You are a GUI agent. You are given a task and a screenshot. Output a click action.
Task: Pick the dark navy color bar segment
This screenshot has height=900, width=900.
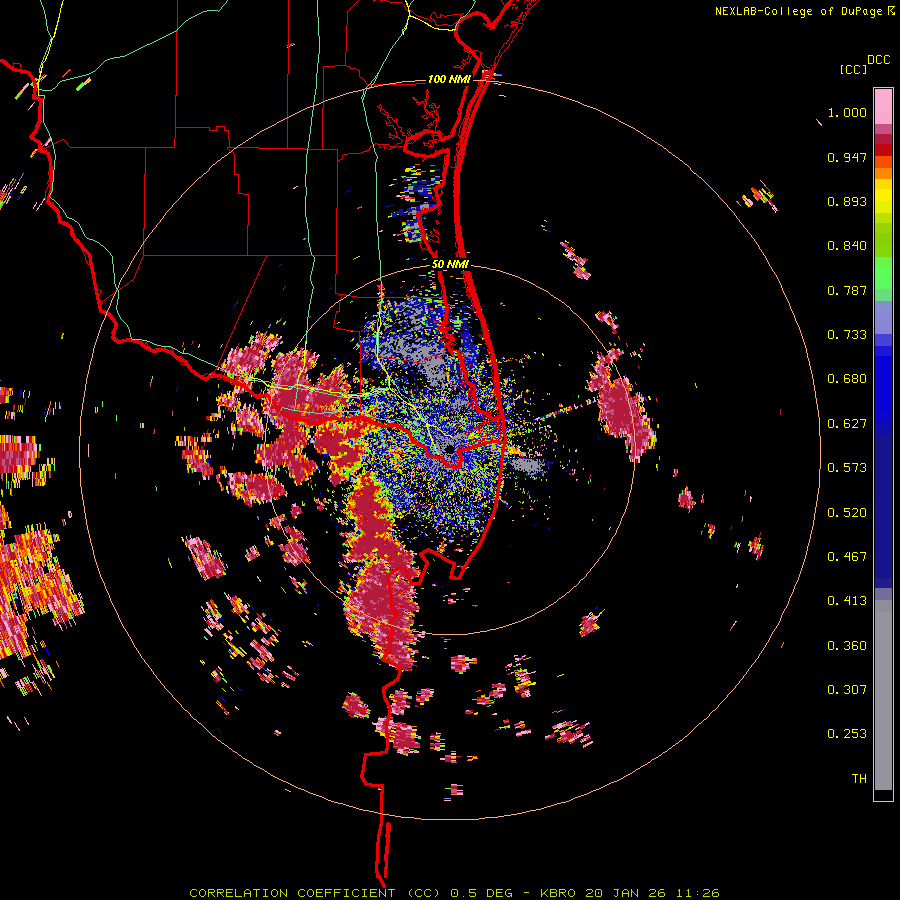click(883, 506)
